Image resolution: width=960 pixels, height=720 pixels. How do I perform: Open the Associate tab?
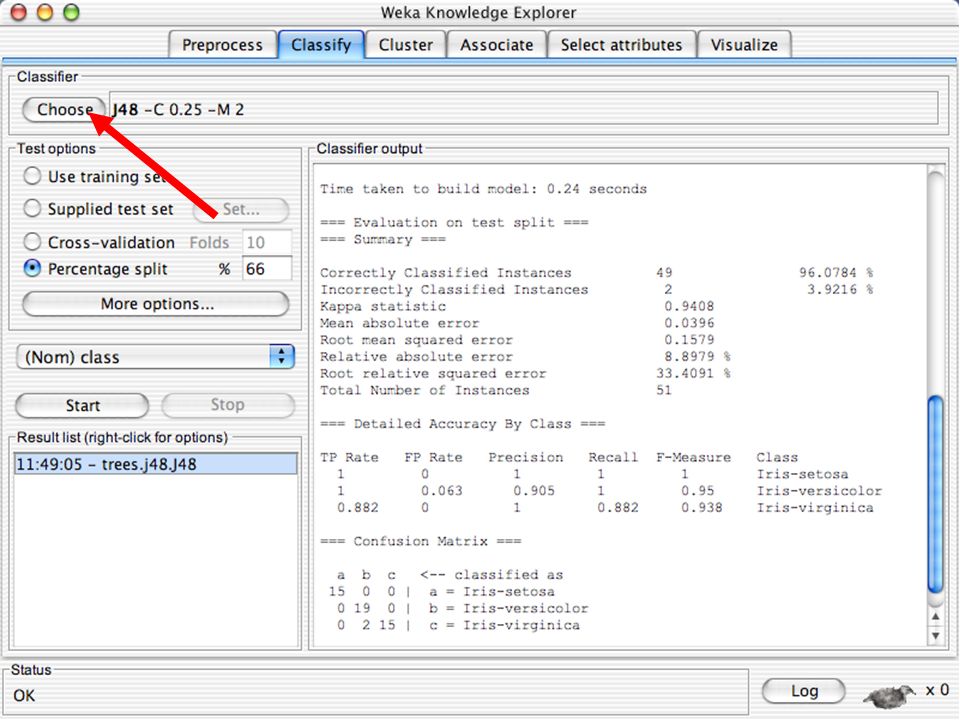tap(497, 45)
